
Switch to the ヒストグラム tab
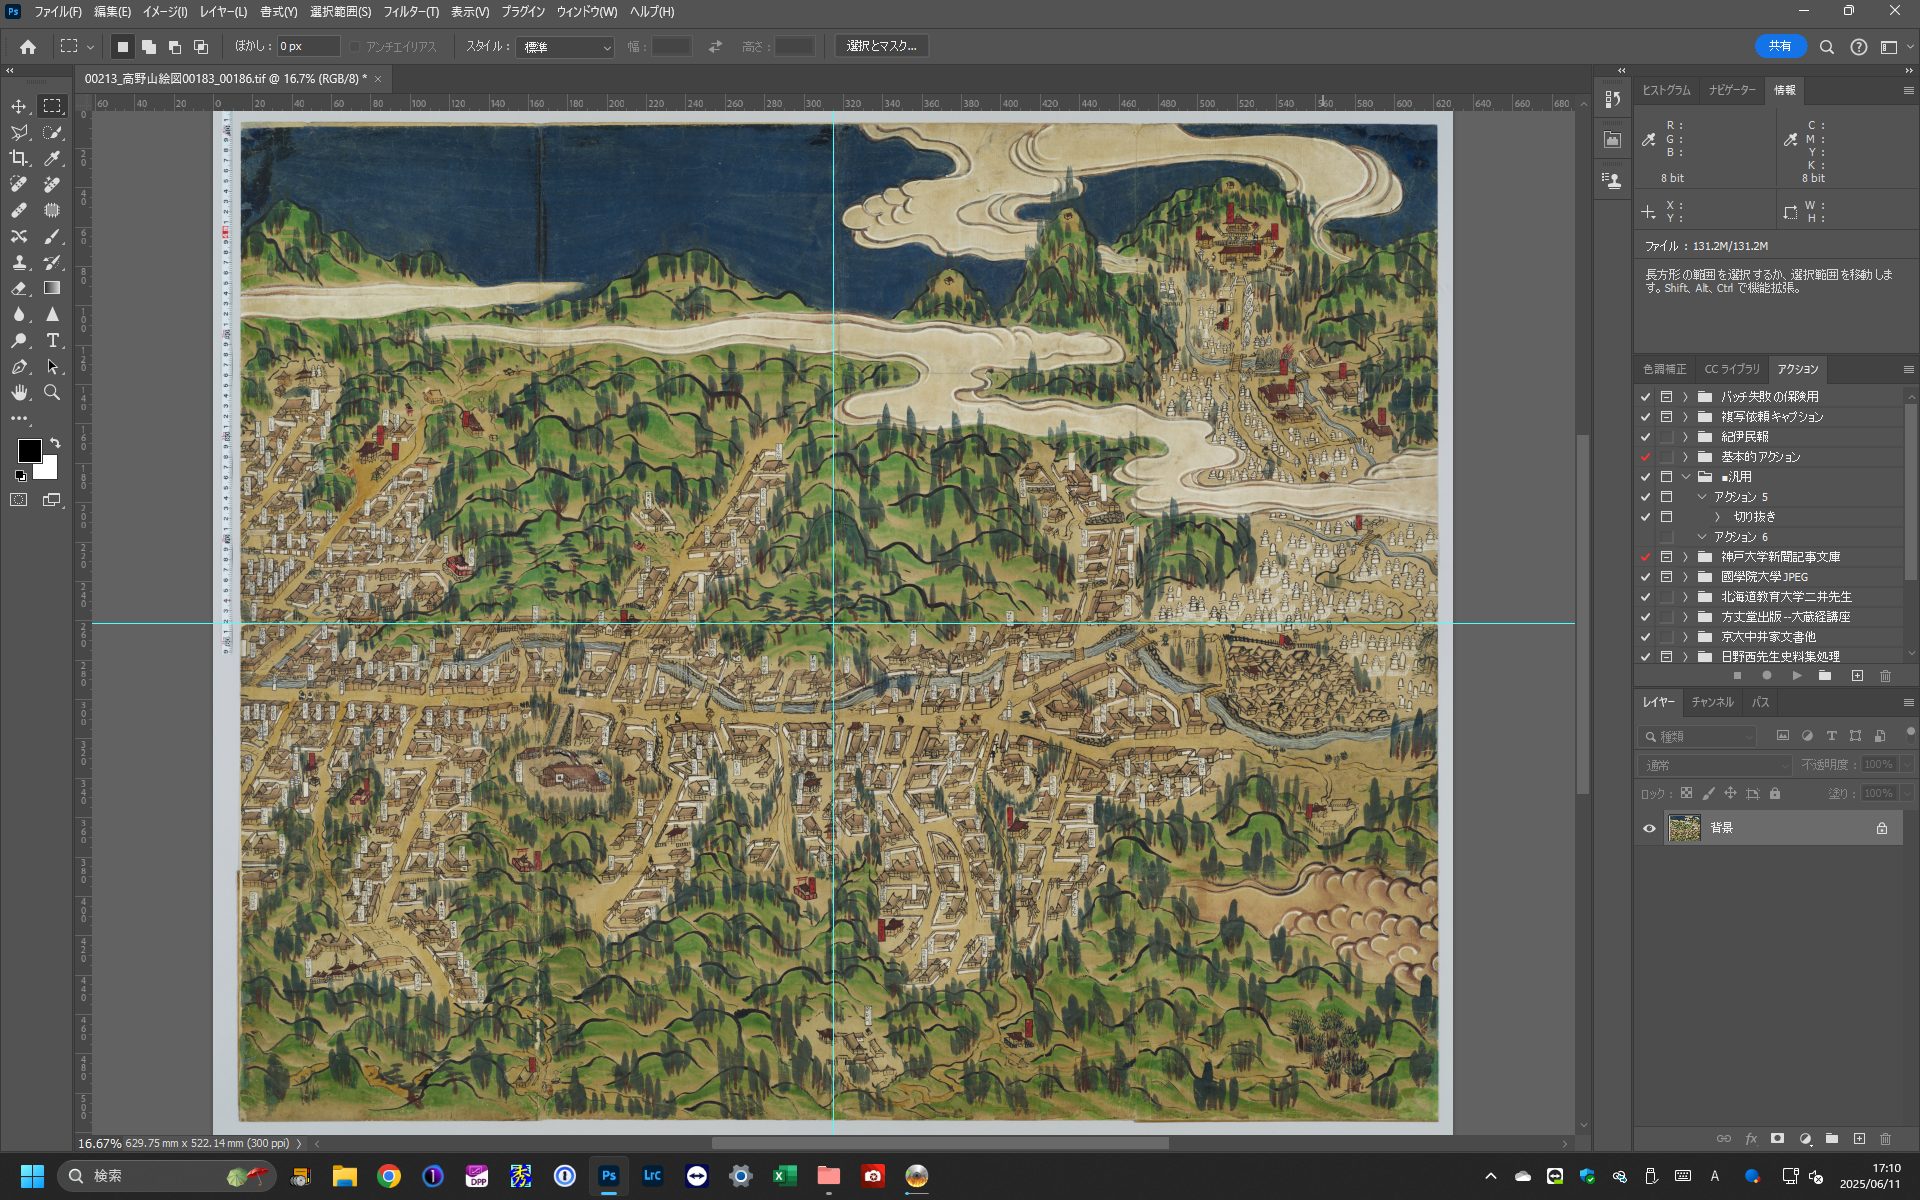pyautogui.click(x=1666, y=90)
